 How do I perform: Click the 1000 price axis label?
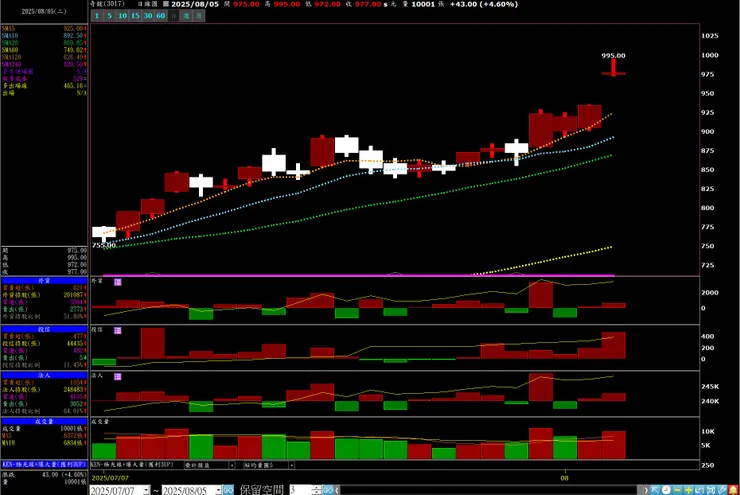(709, 55)
